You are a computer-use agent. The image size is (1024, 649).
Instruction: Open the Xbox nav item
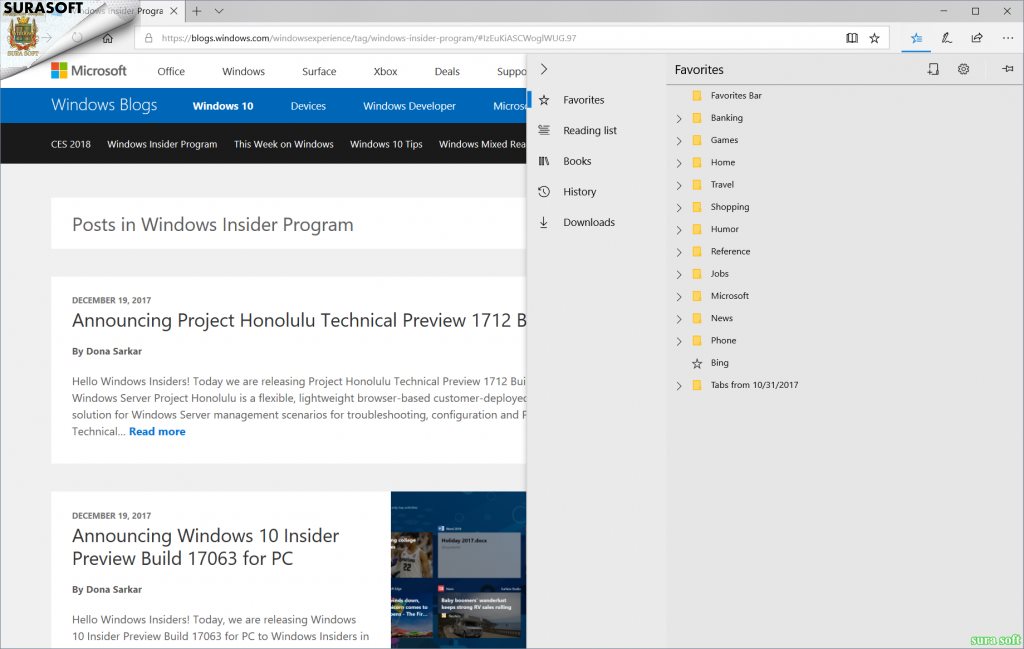[x=385, y=71]
